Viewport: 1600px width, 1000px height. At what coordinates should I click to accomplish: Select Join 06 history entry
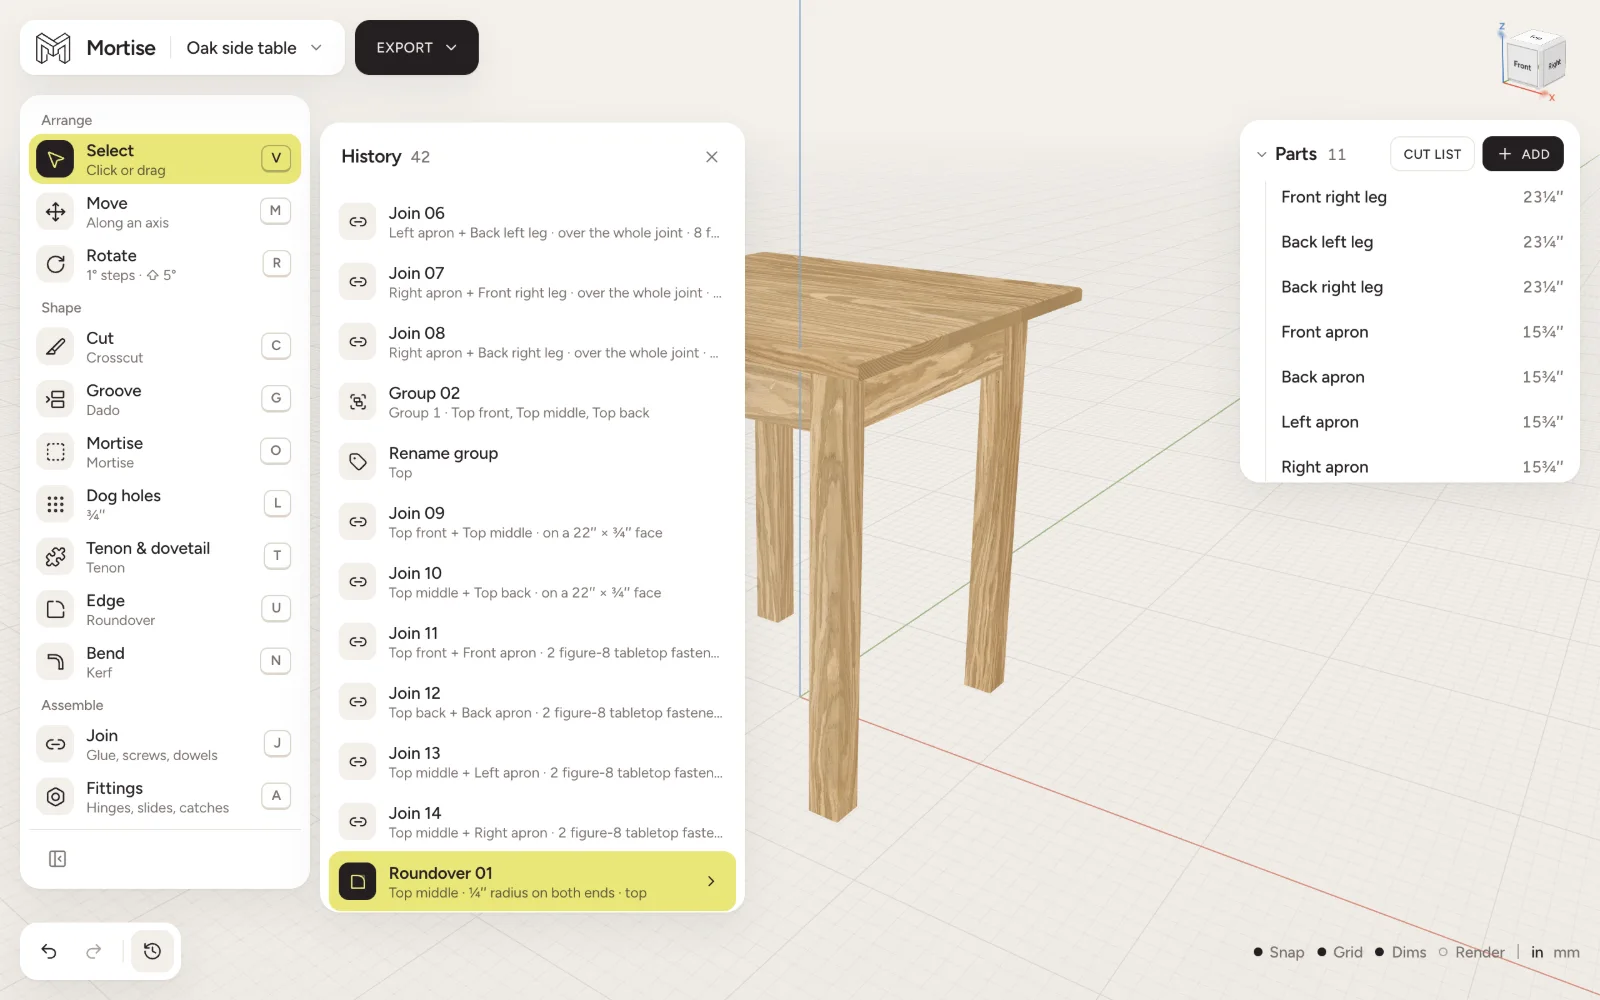tap(532, 222)
